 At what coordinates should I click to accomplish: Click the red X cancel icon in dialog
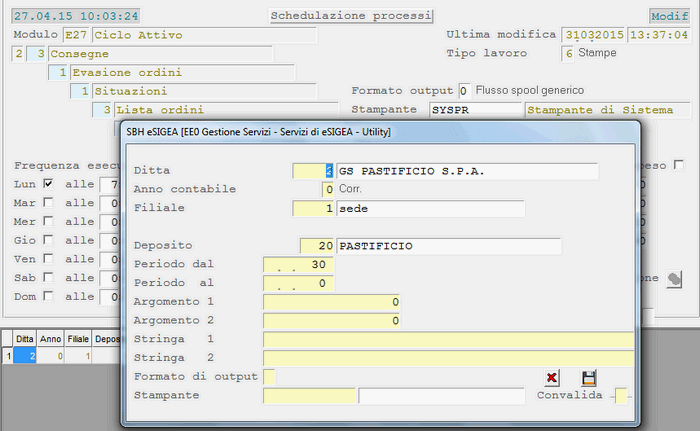pos(552,378)
